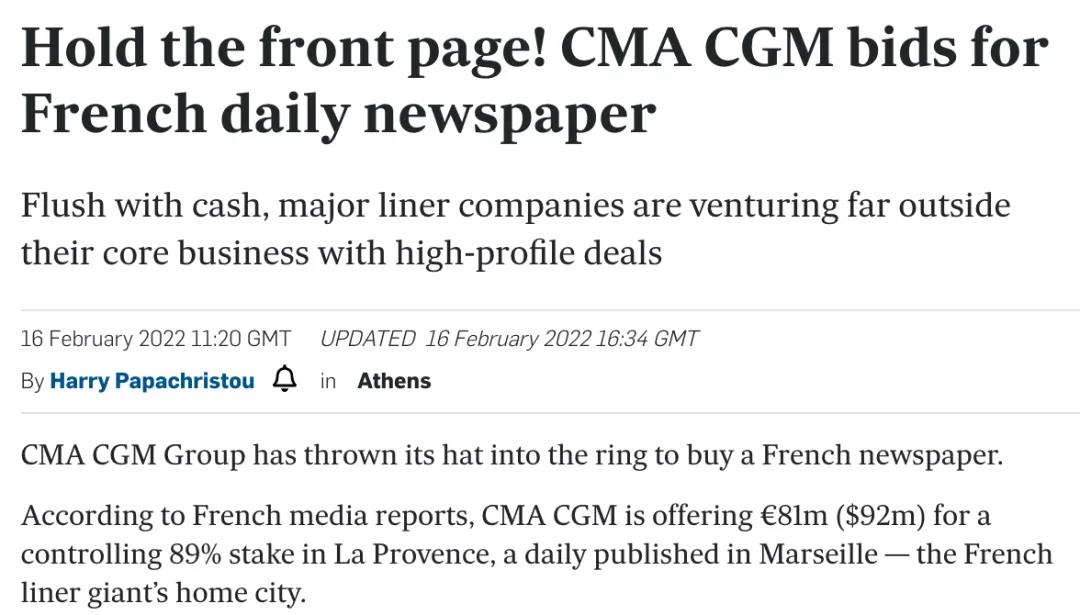Click the Athens location link
Viewport: 1080px width, 615px height.
click(394, 381)
